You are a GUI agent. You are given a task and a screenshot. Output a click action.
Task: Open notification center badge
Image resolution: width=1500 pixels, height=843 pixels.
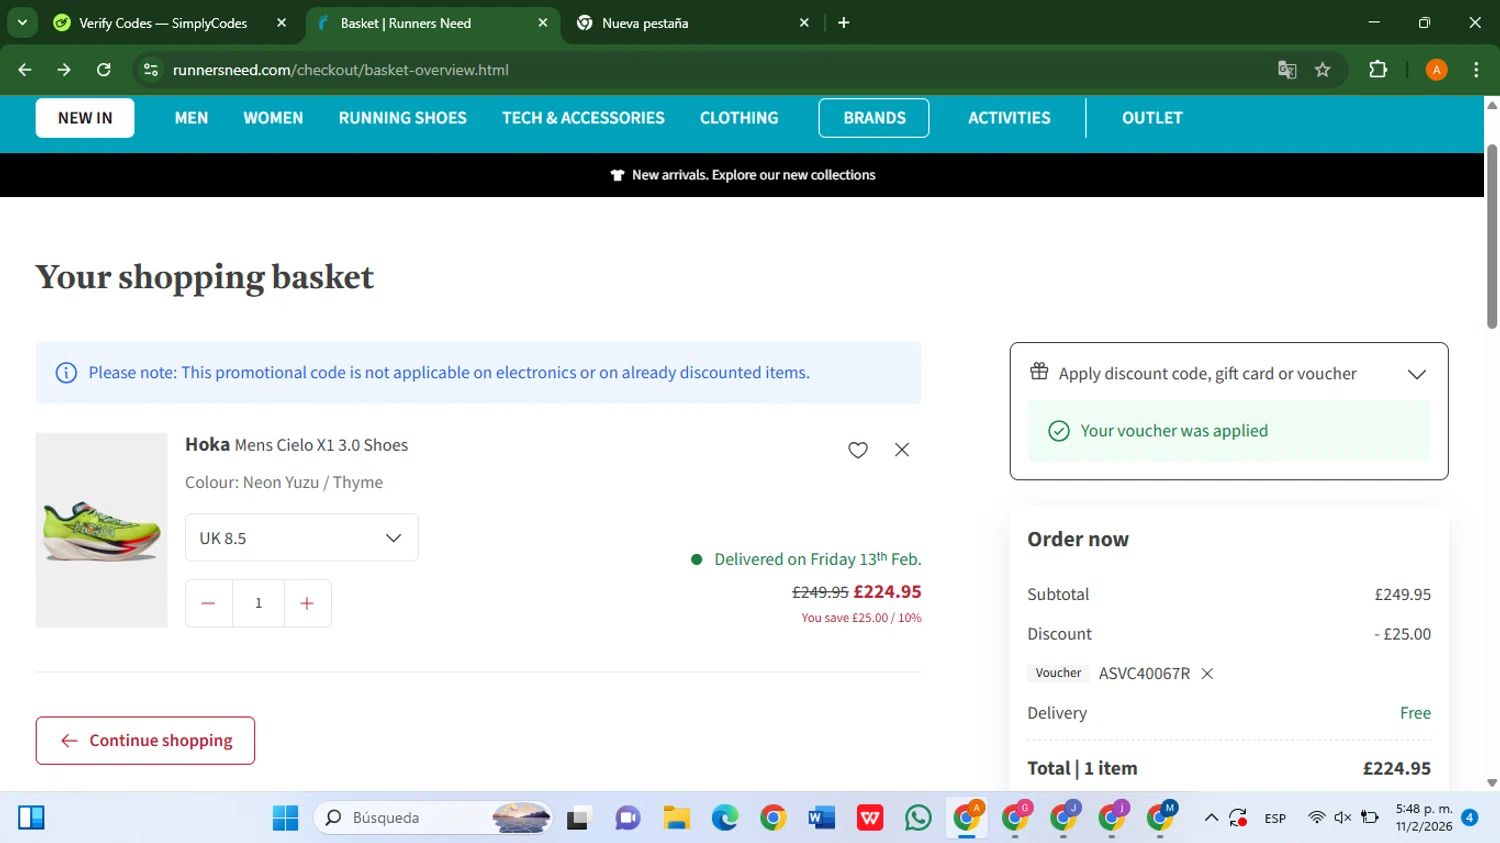[x=1469, y=818]
